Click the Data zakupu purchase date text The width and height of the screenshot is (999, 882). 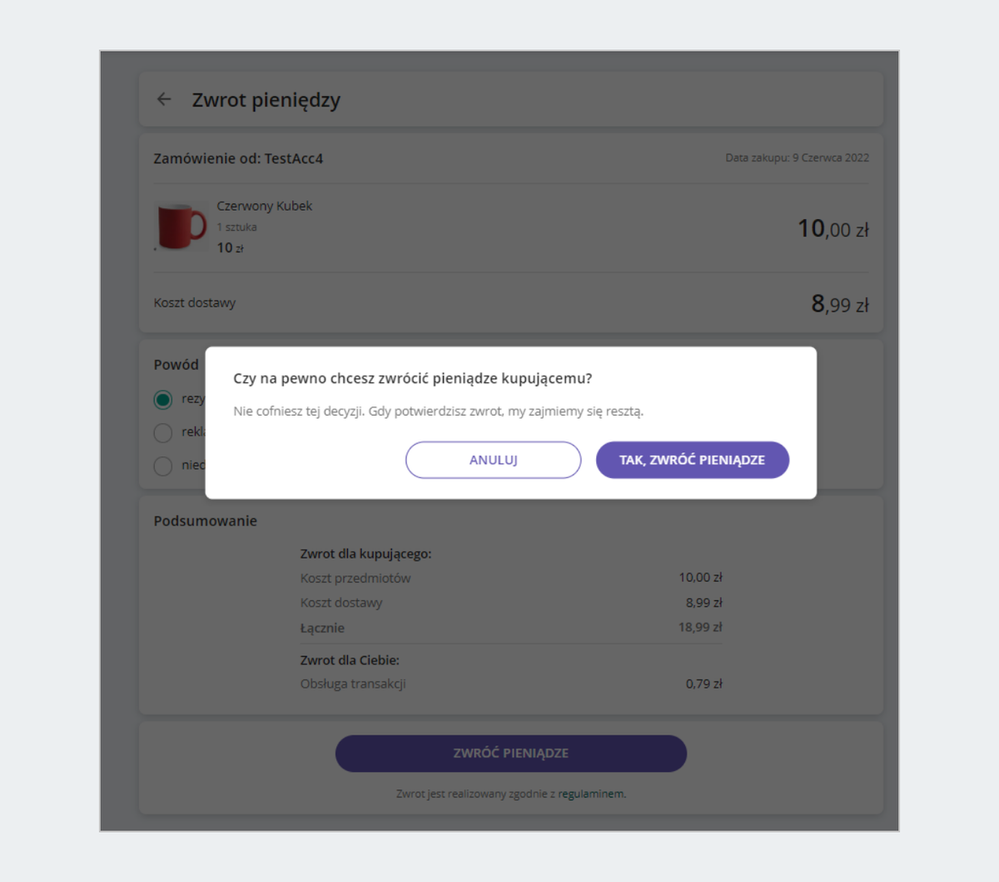797,158
